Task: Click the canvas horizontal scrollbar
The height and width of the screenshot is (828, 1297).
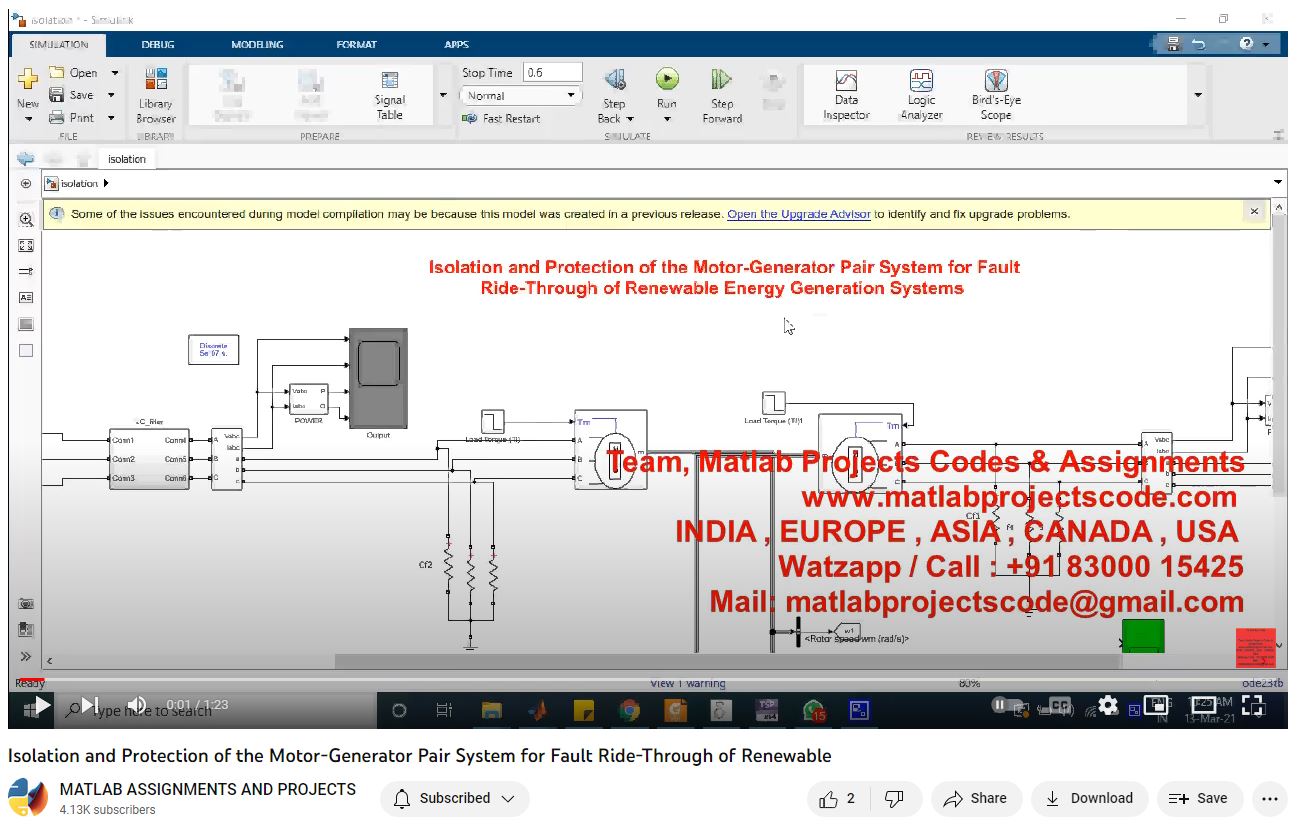Action: (x=727, y=661)
